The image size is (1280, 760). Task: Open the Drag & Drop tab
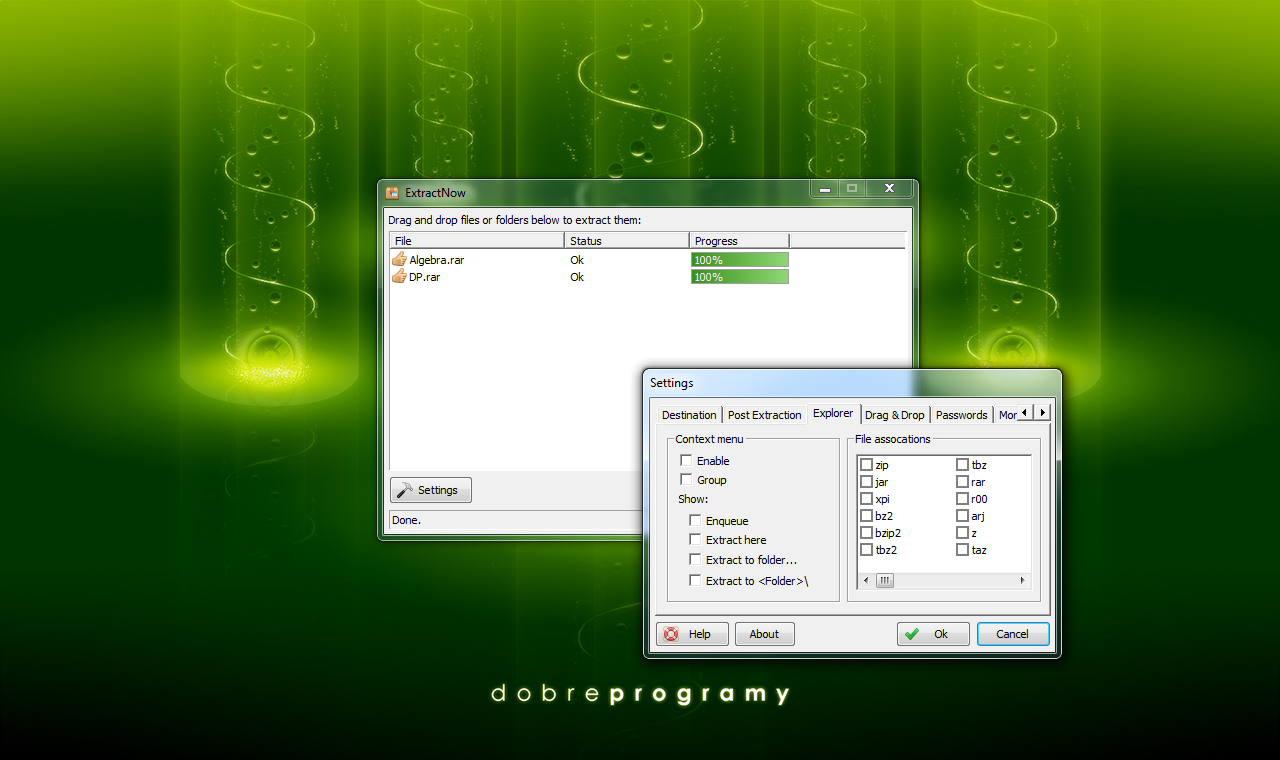click(x=894, y=415)
